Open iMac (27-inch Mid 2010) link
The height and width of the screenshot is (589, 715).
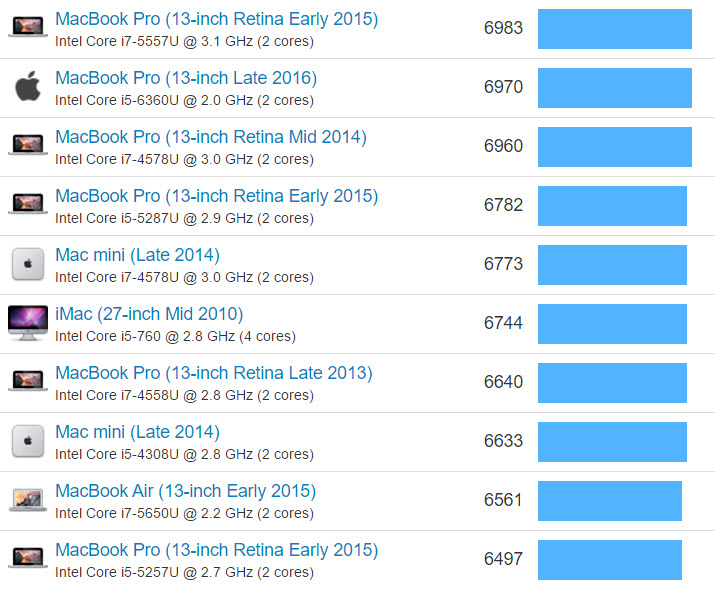pyautogui.click(x=149, y=314)
